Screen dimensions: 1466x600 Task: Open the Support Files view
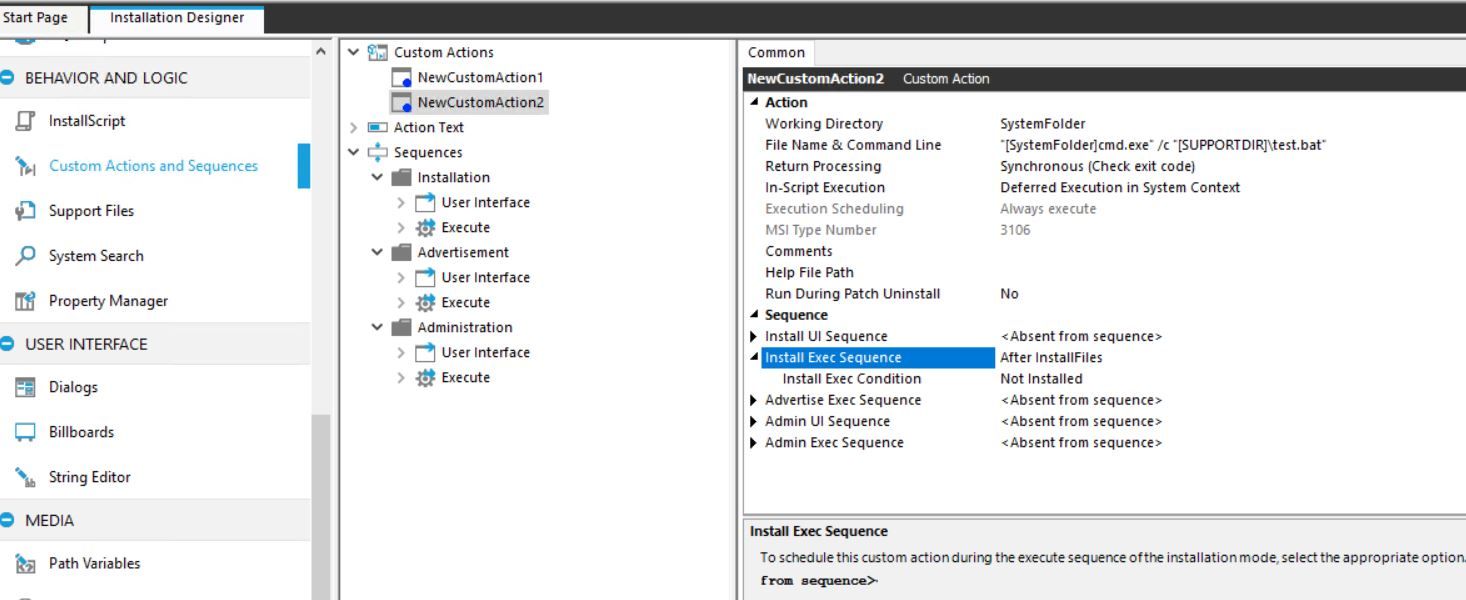[91, 211]
